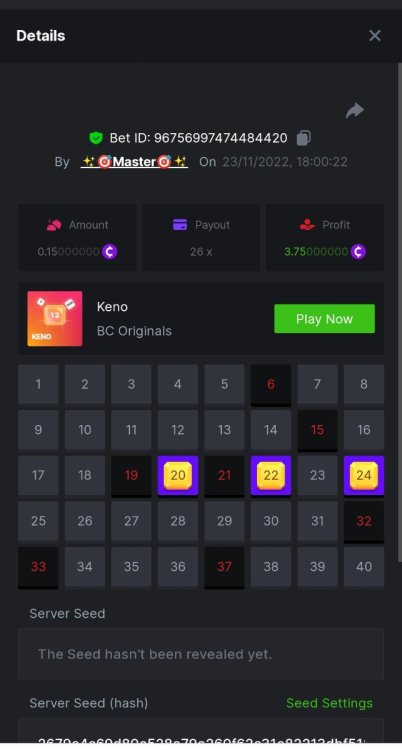Click the Payout card icon
The image size is (402, 750).
(180, 224)
